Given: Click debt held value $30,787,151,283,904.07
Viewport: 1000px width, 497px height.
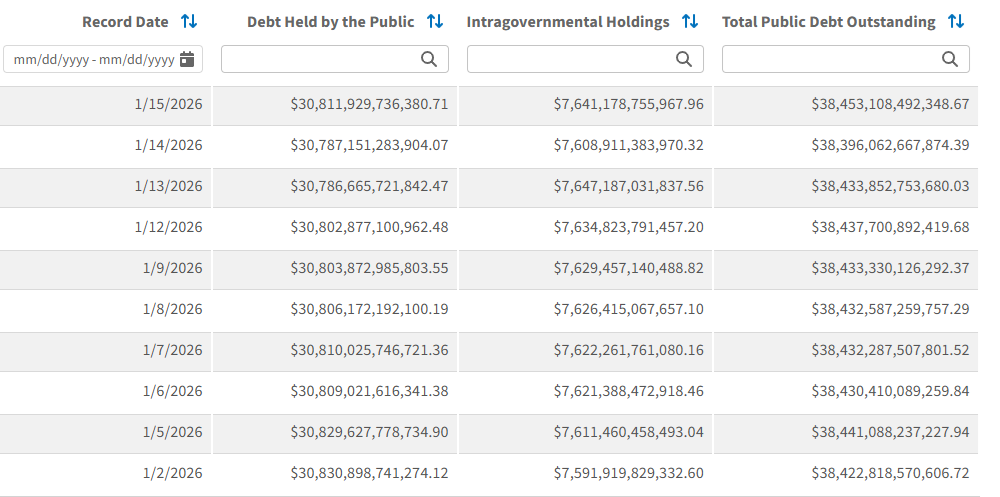Looking at the screenshot, I should point(369,145).
